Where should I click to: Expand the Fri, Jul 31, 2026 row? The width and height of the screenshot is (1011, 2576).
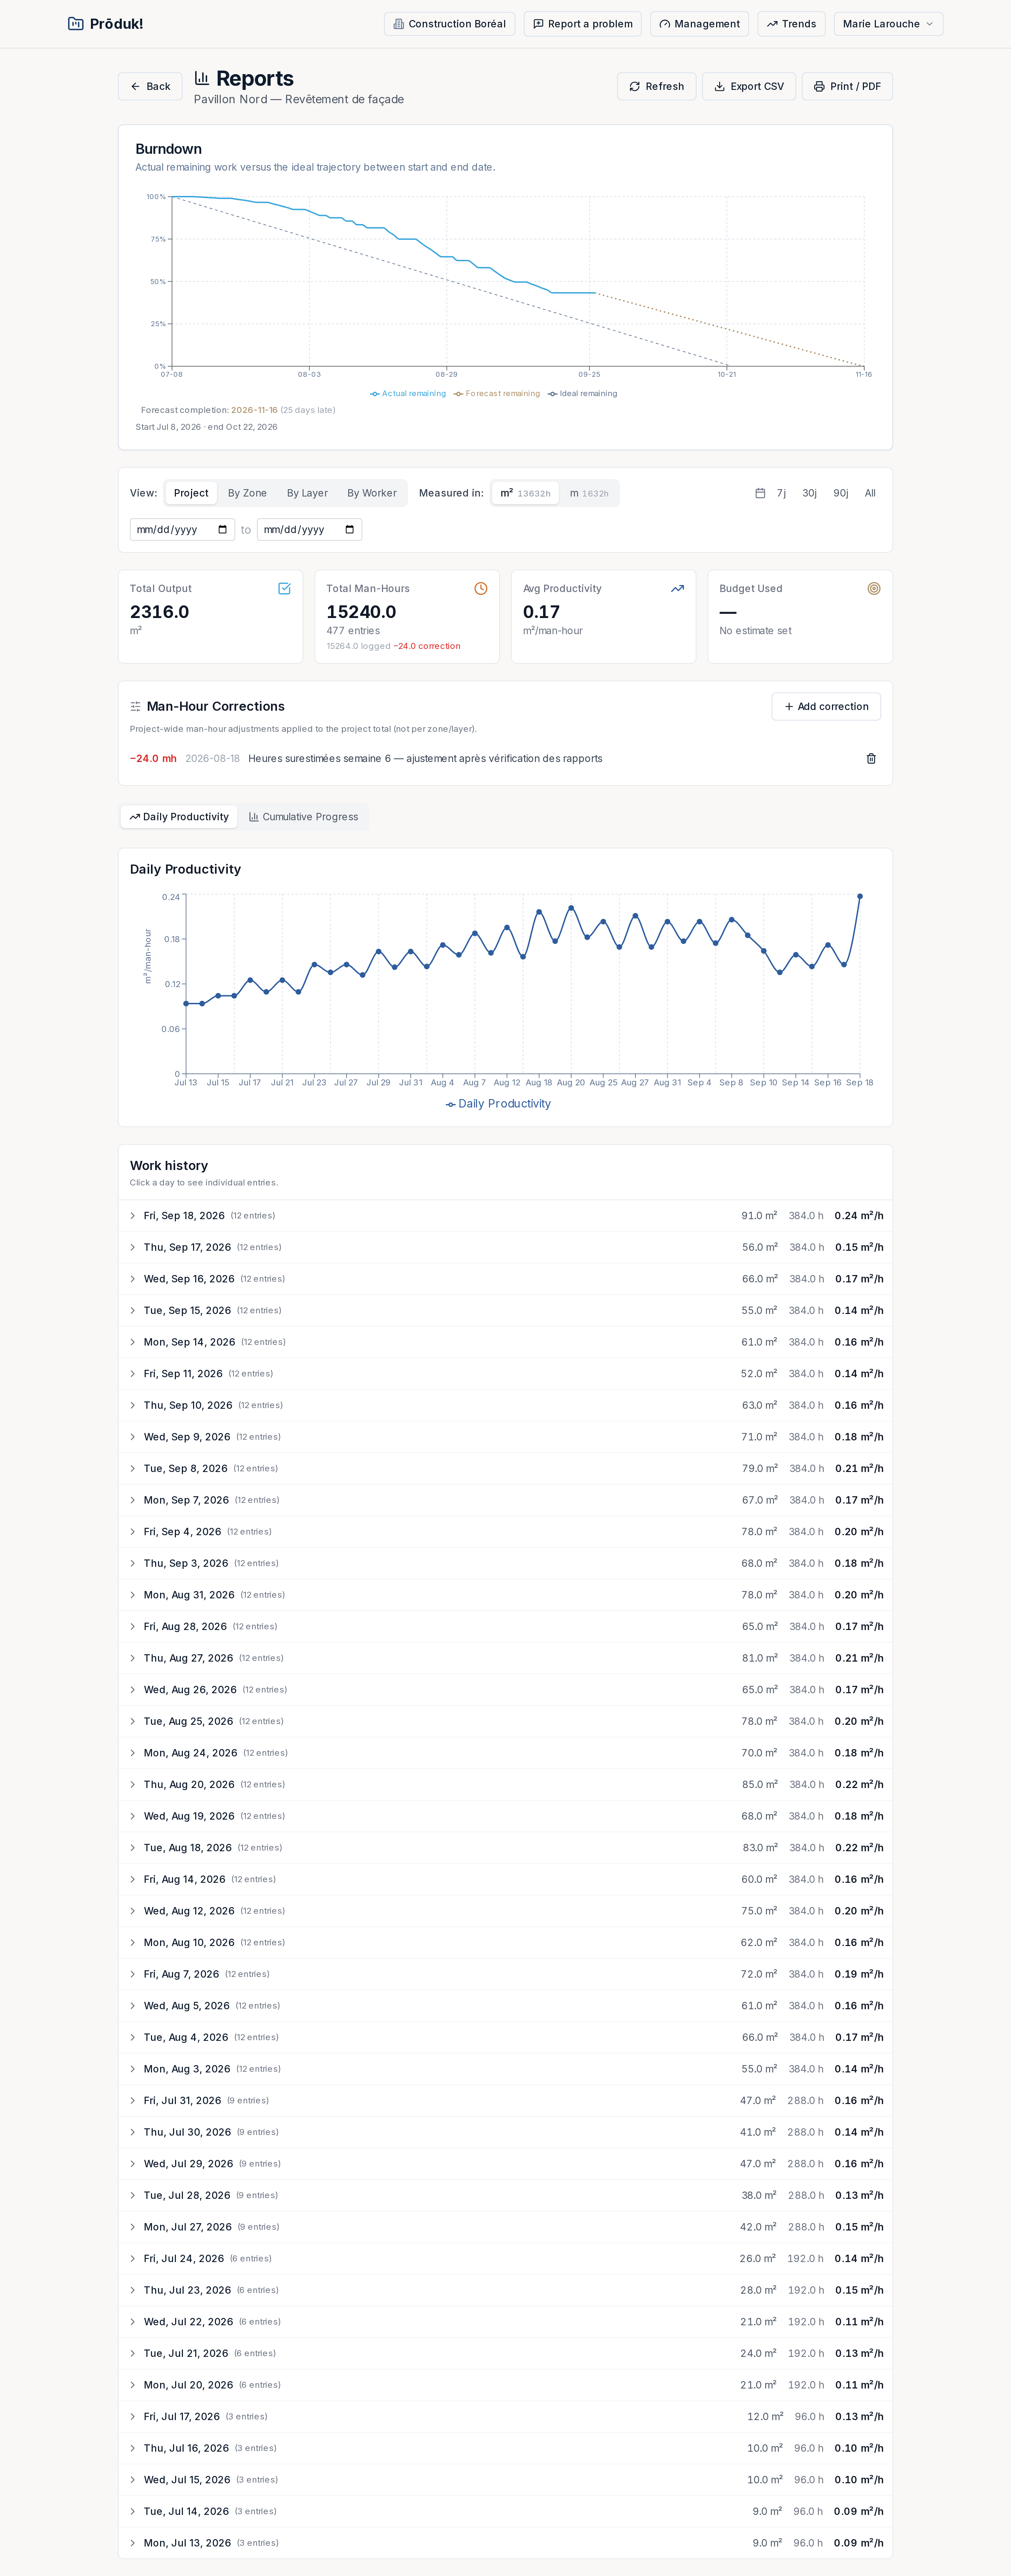505,2101
